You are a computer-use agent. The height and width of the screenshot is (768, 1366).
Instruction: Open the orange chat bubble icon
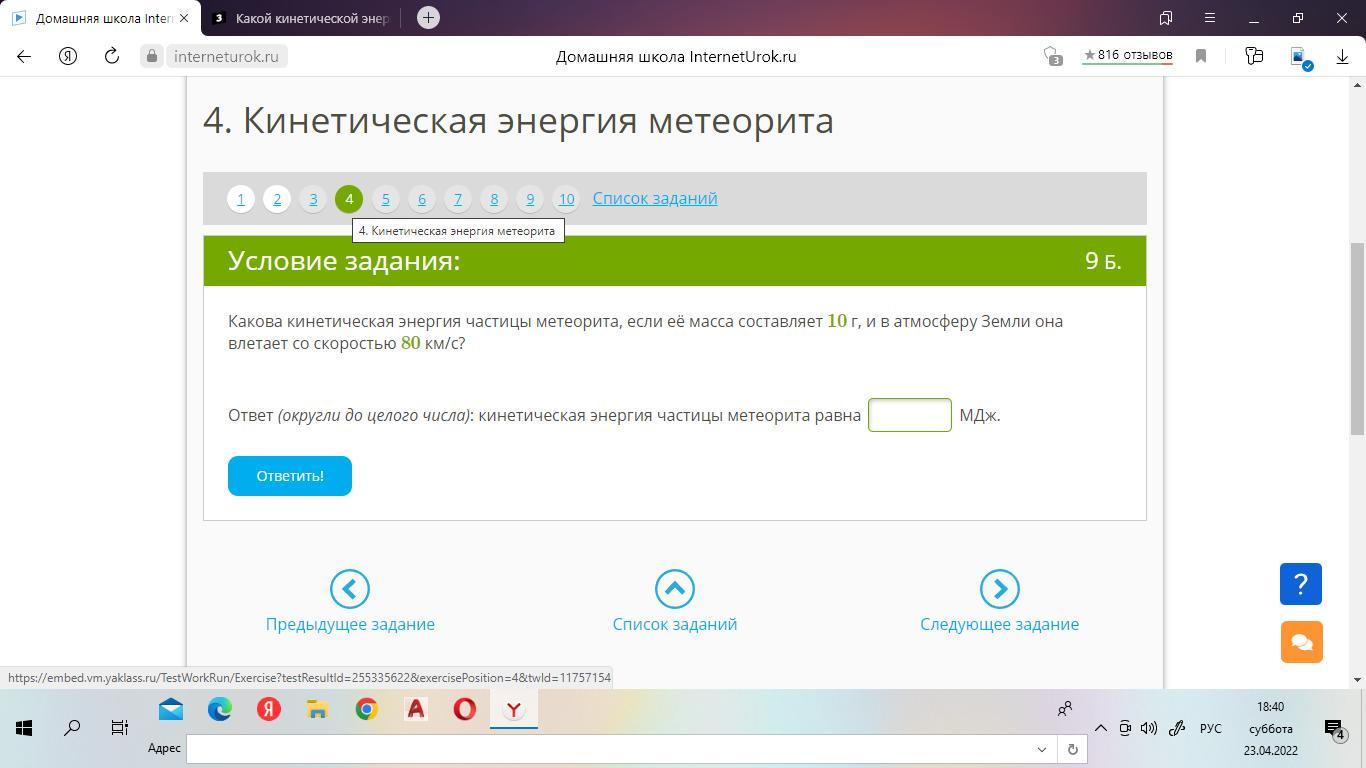(x=1301, y=642)
